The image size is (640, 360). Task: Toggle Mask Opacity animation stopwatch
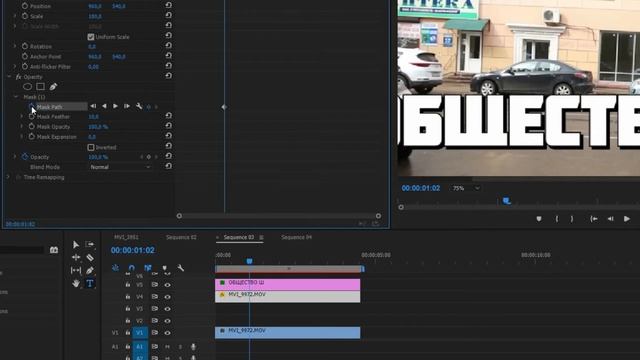31,127
